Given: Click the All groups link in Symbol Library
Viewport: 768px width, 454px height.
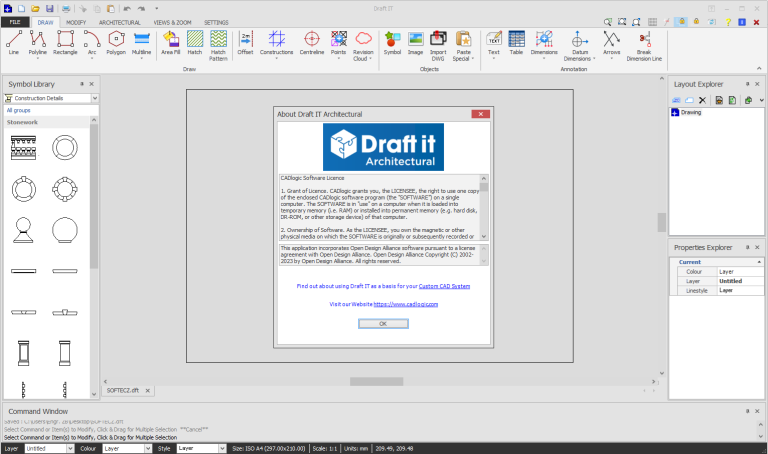Looking at the screenshot, I should coord(19,110).
